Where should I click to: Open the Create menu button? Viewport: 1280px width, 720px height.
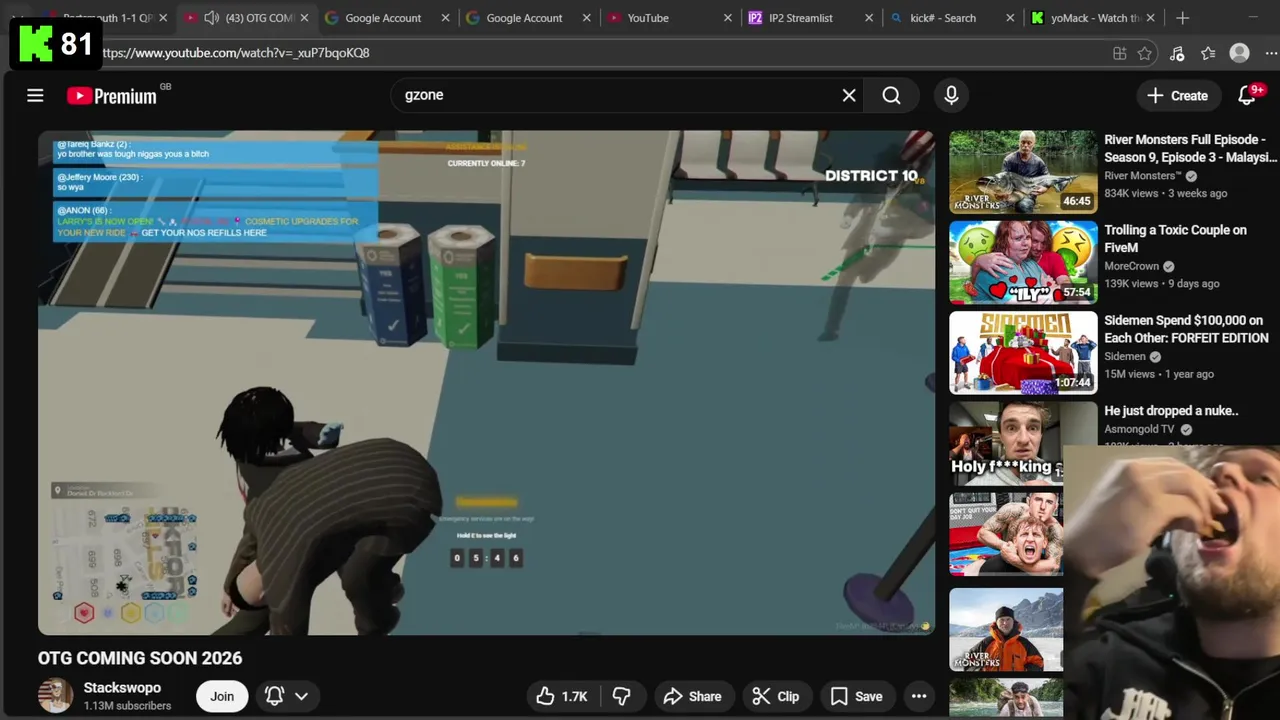(1178, 95)
